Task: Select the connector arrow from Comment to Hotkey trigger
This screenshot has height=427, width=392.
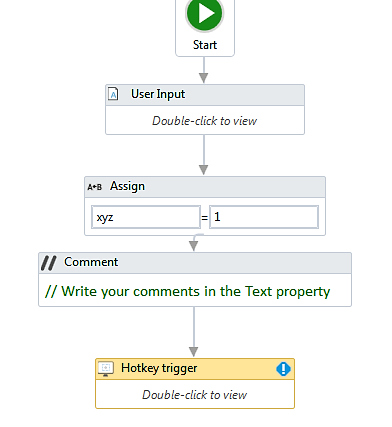Action: (194, 332)
